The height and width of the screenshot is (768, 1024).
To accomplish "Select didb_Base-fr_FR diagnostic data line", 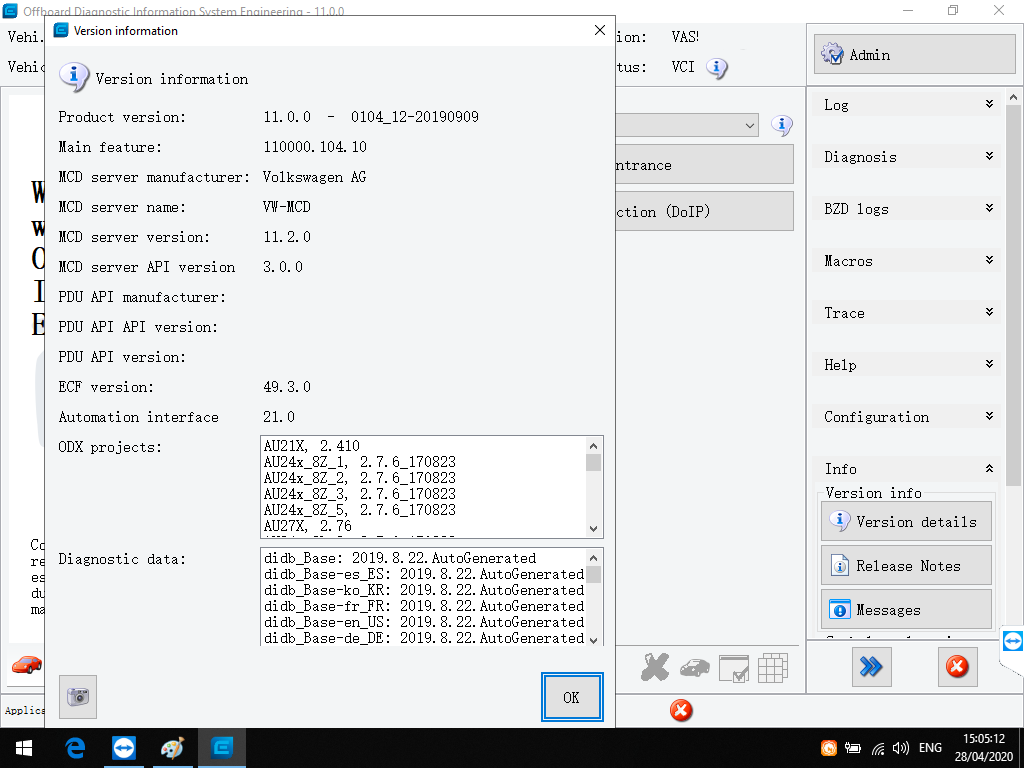I will pyautogui.click(x=424, y=606).
